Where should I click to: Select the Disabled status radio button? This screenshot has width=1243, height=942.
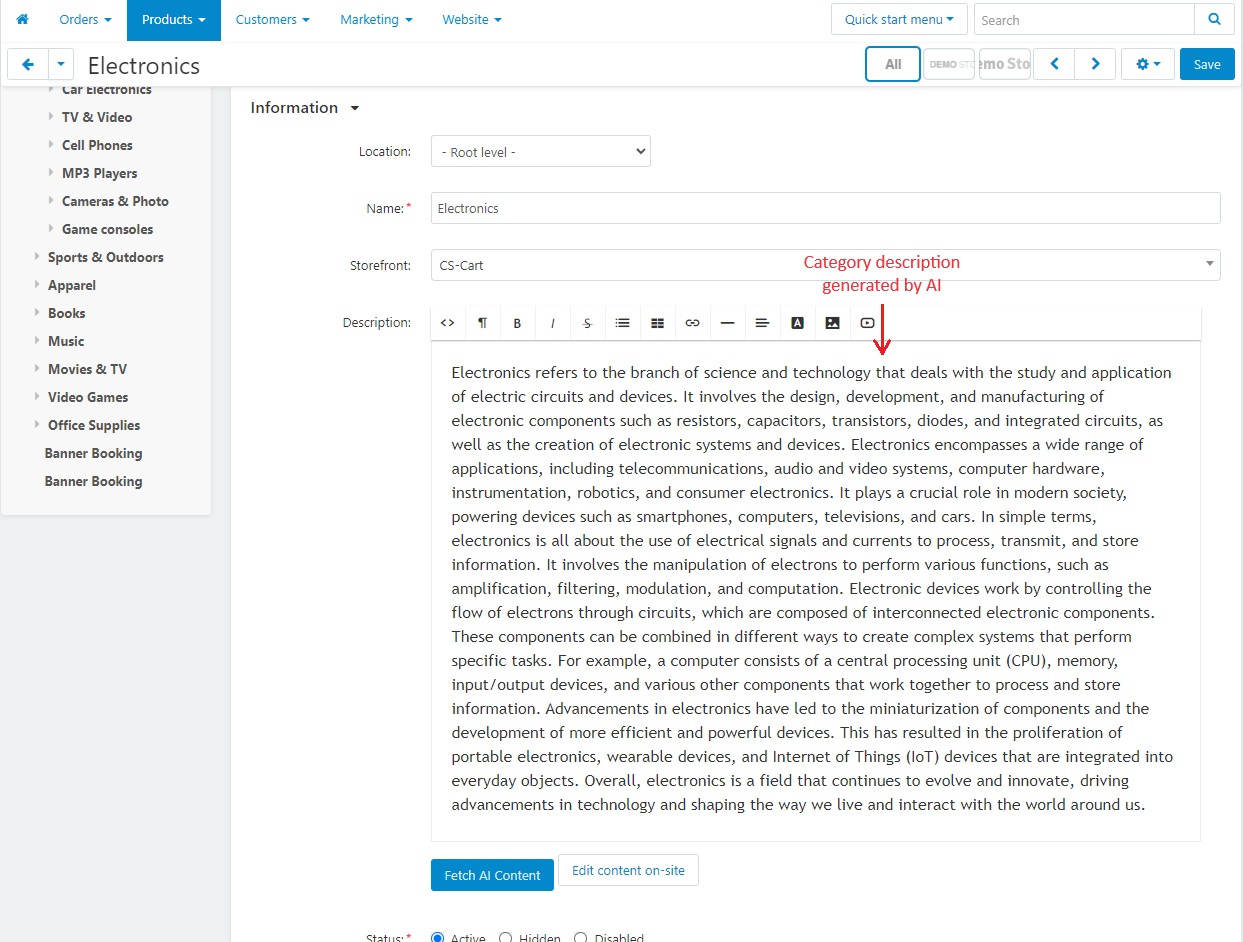click(580, 938)
